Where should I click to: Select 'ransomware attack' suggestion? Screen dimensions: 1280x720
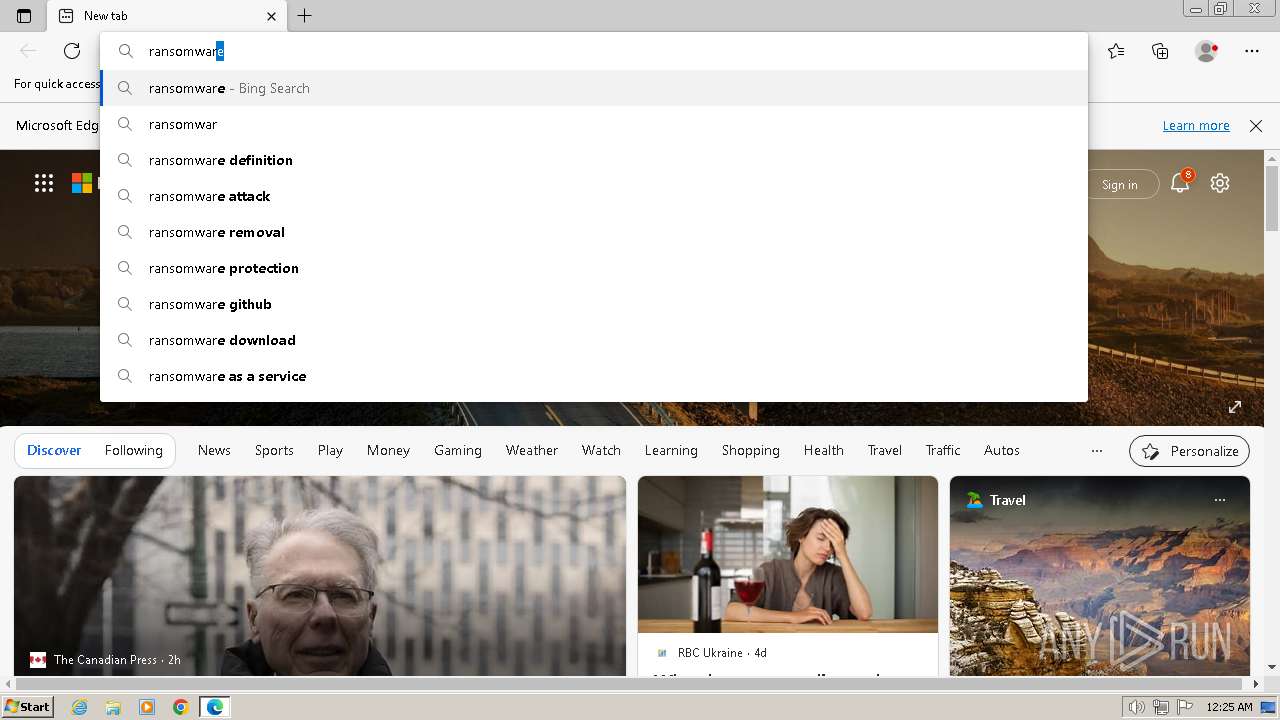pos(594,196)
